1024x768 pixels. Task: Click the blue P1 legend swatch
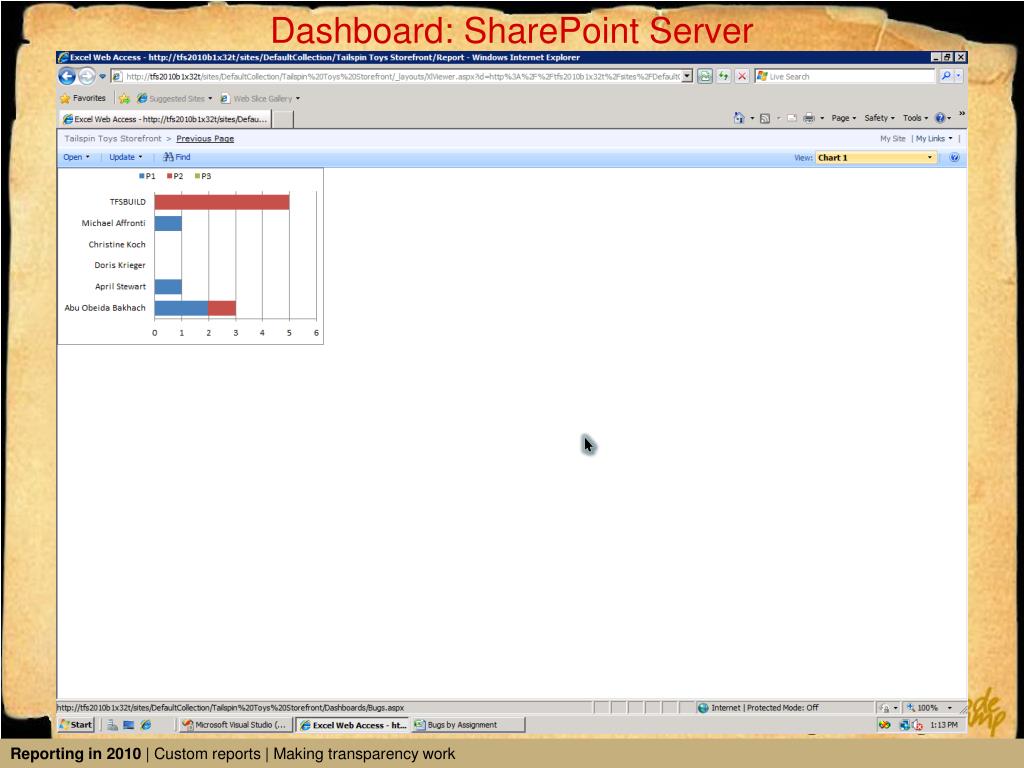click(142, 176)
